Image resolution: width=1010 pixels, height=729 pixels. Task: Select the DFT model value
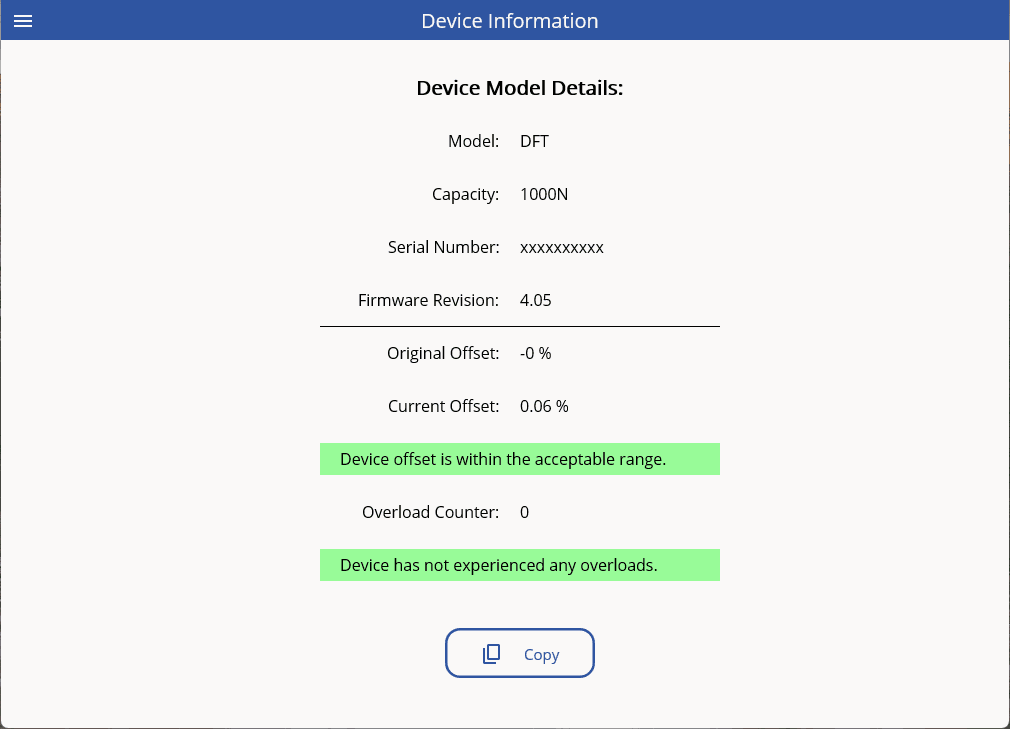point(534,141)
